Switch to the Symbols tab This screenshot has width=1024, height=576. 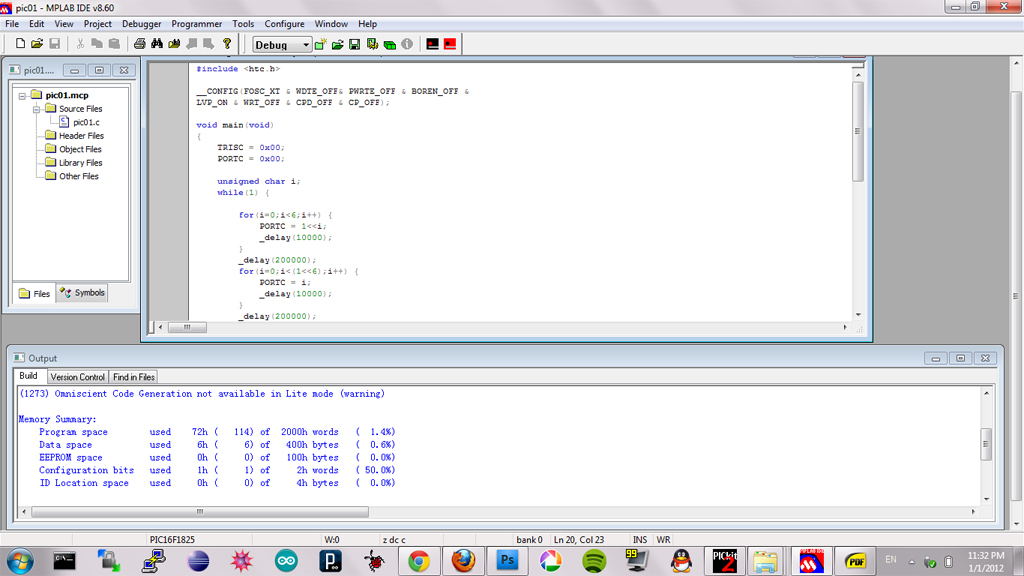point(82,293)
